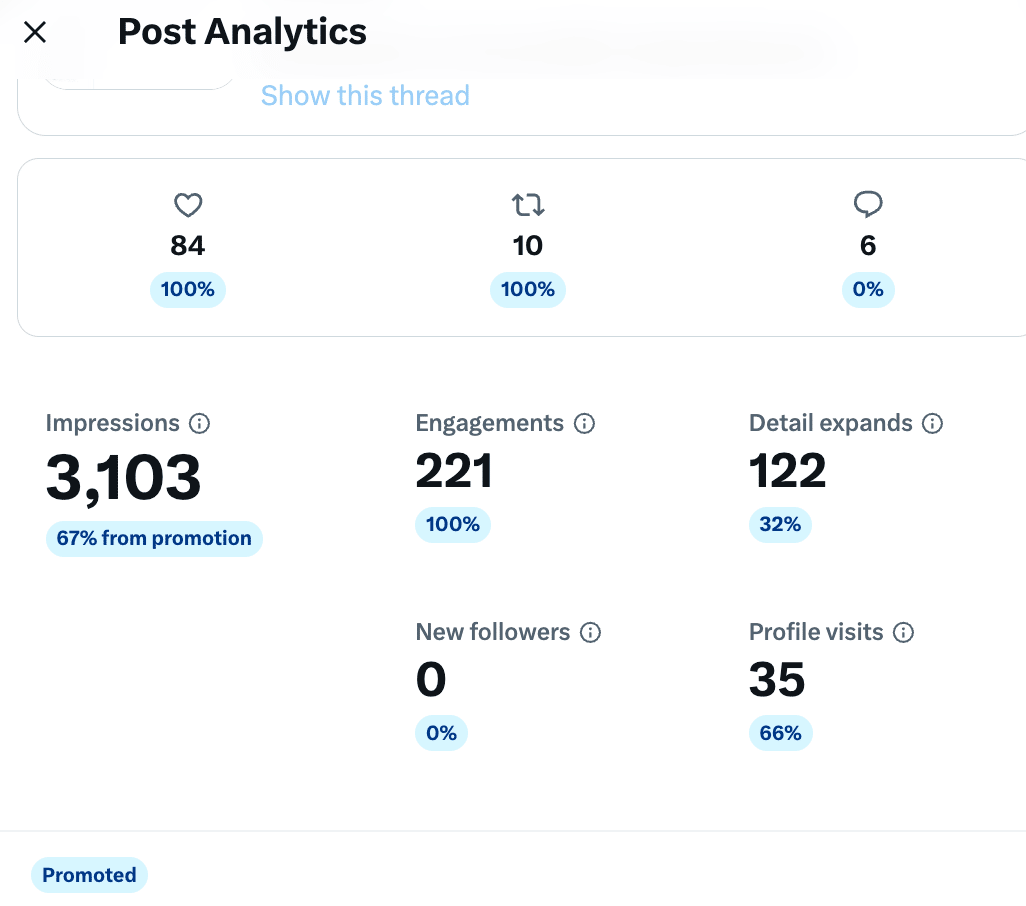Click the 100% badge under reposts
This screenshot has height=906, width=1026.
[x=528, y=290]
